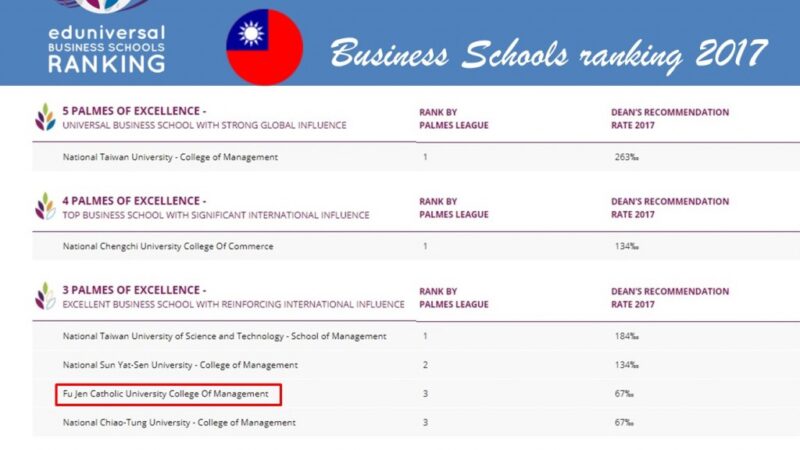Open National Chengchi University College Of Commerce
Image resolution: width=800 pixels, height=450 pixels.
click(168, 246)
